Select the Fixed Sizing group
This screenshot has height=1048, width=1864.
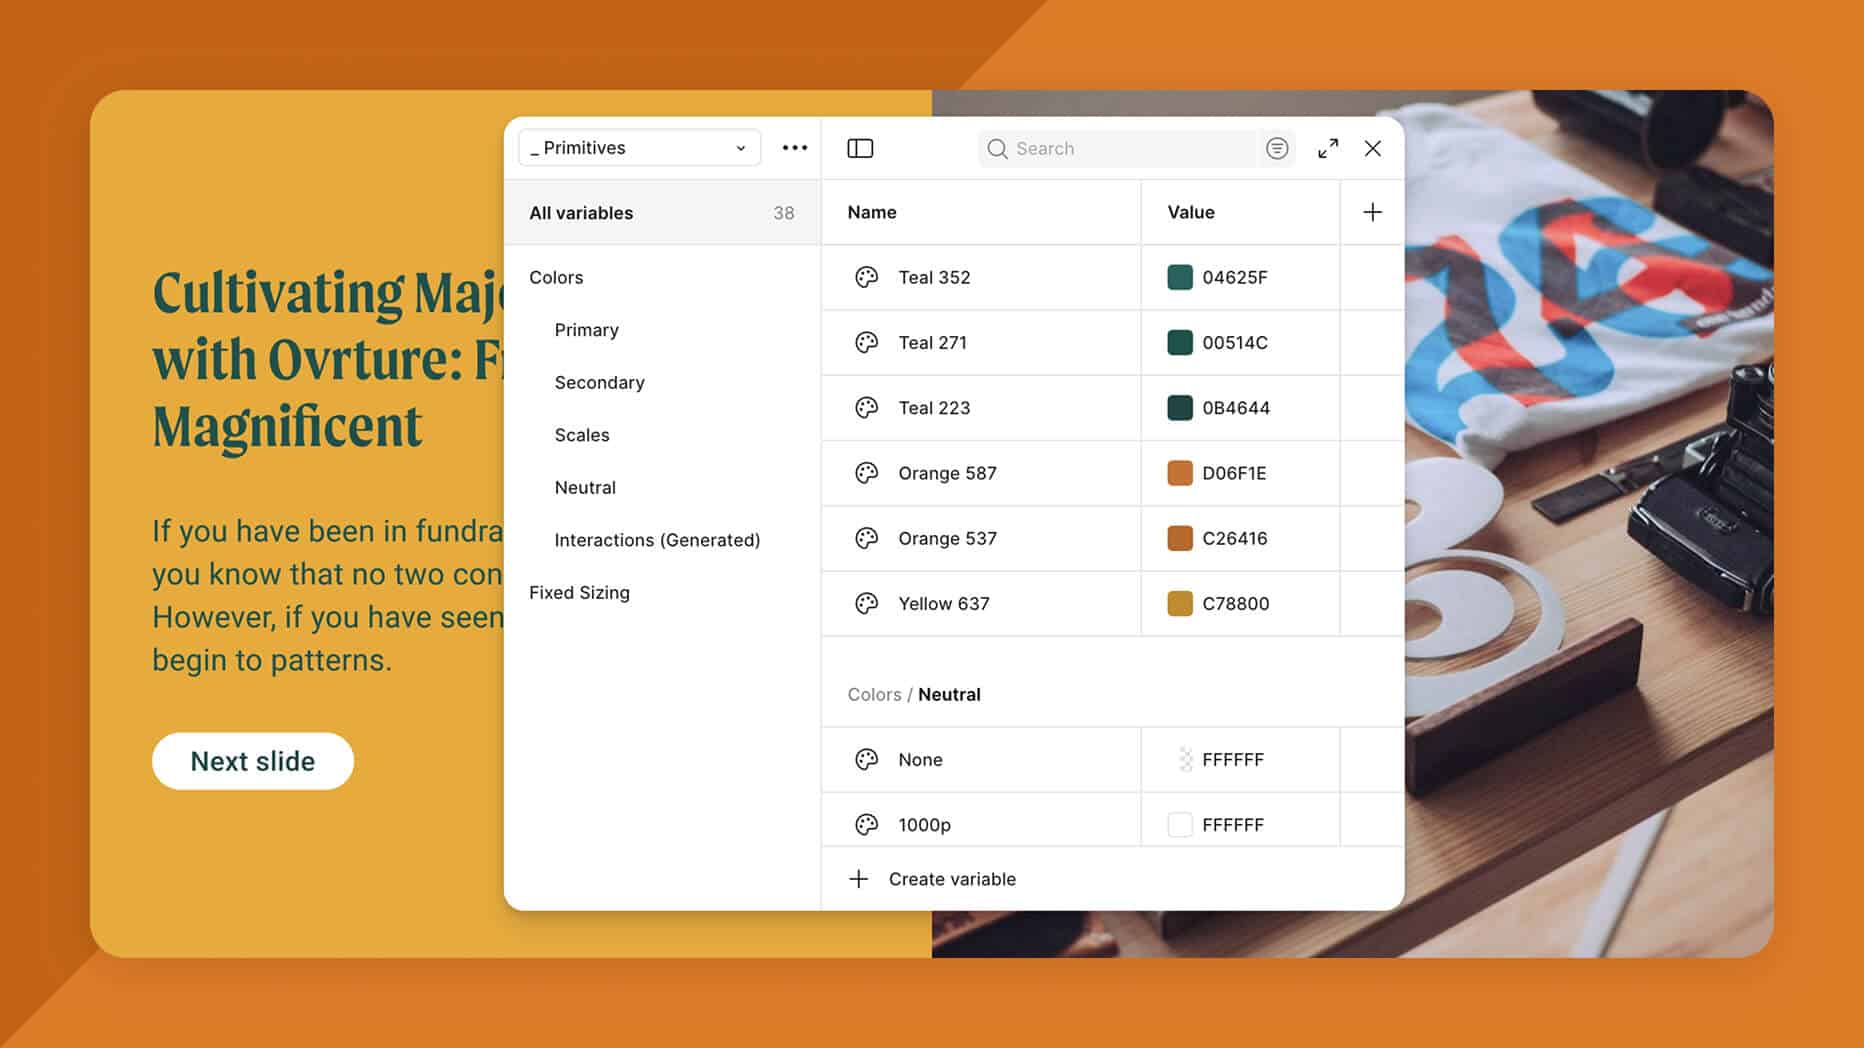579,592
